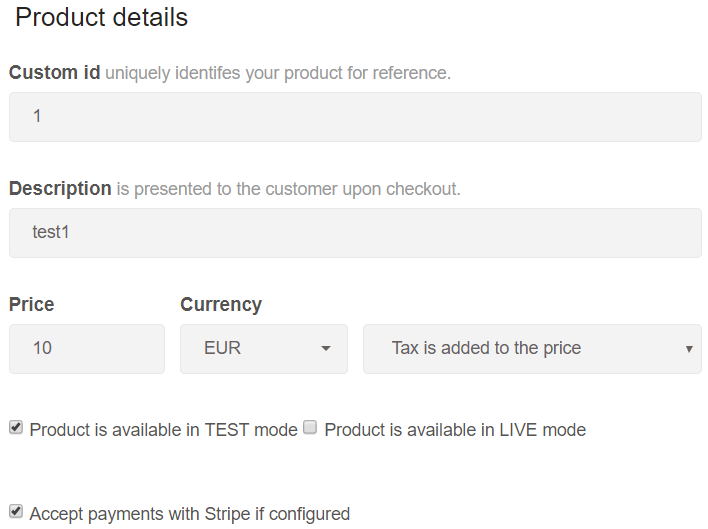Screen dimensions: 708x529
Task: Focus the Description field containing test1
Action: point(355,233)
